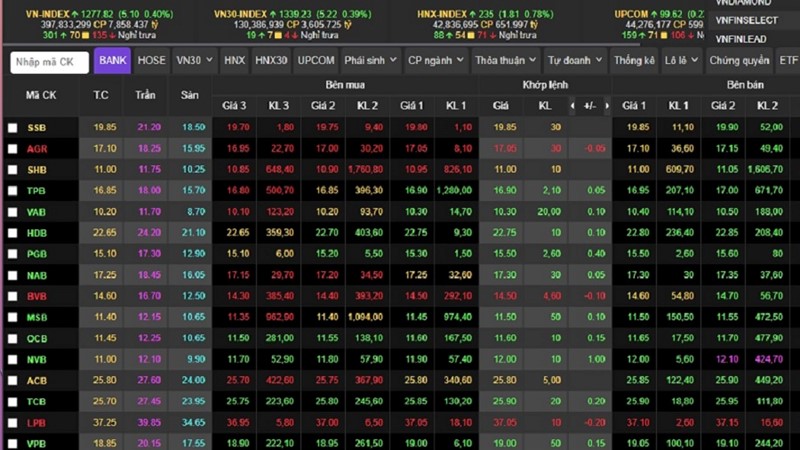Switch to the HOSE tab
This screenshot has height=450, width=800.
(x=152, y=60)
